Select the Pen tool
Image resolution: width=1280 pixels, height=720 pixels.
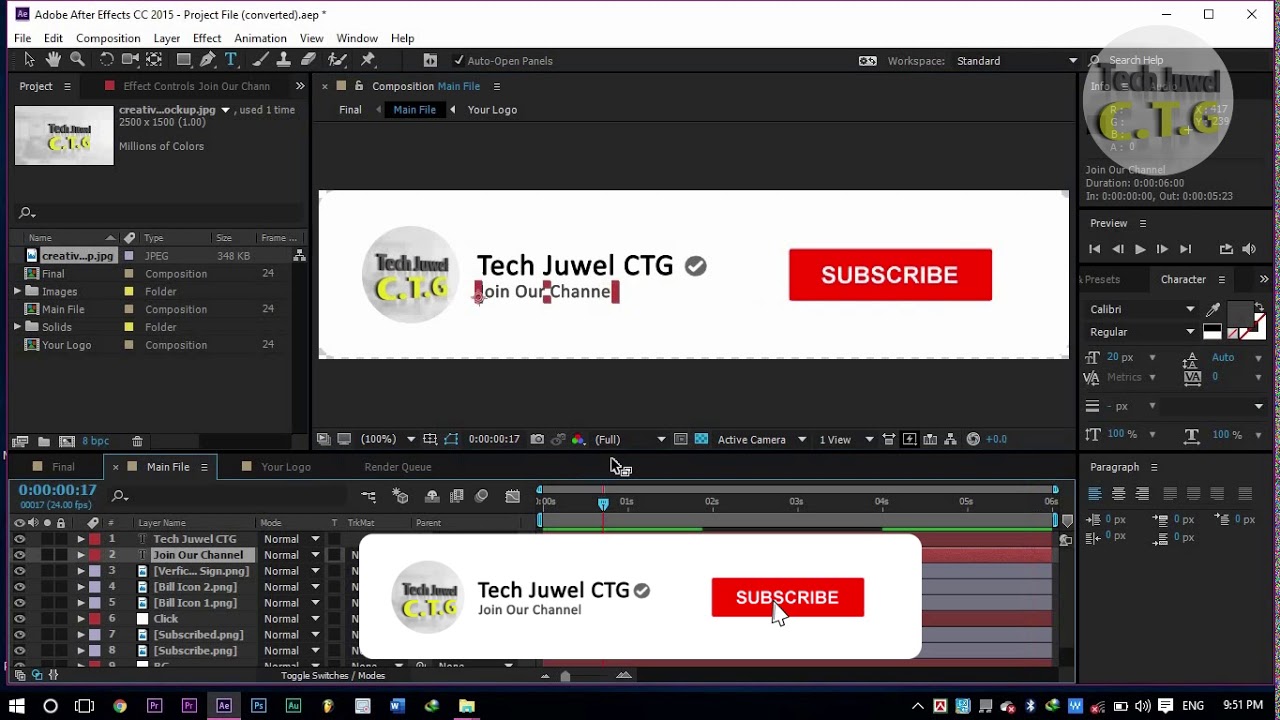[208, 60]
